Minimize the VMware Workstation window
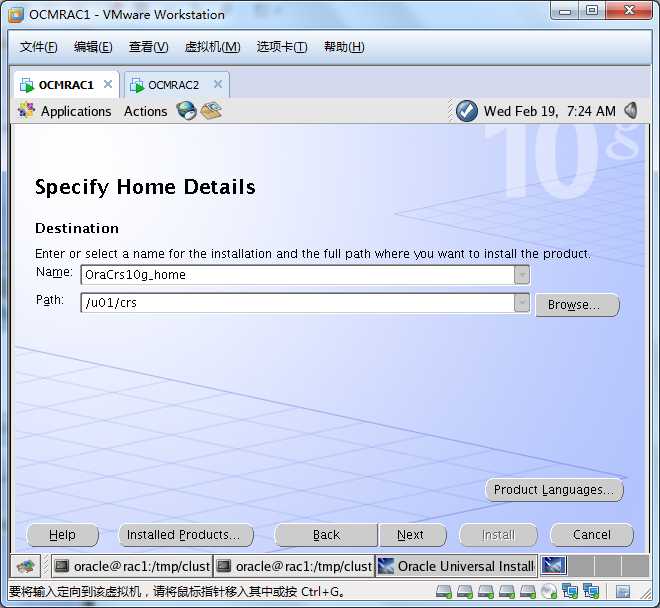 pyautogui.click(x=565, y=11)
